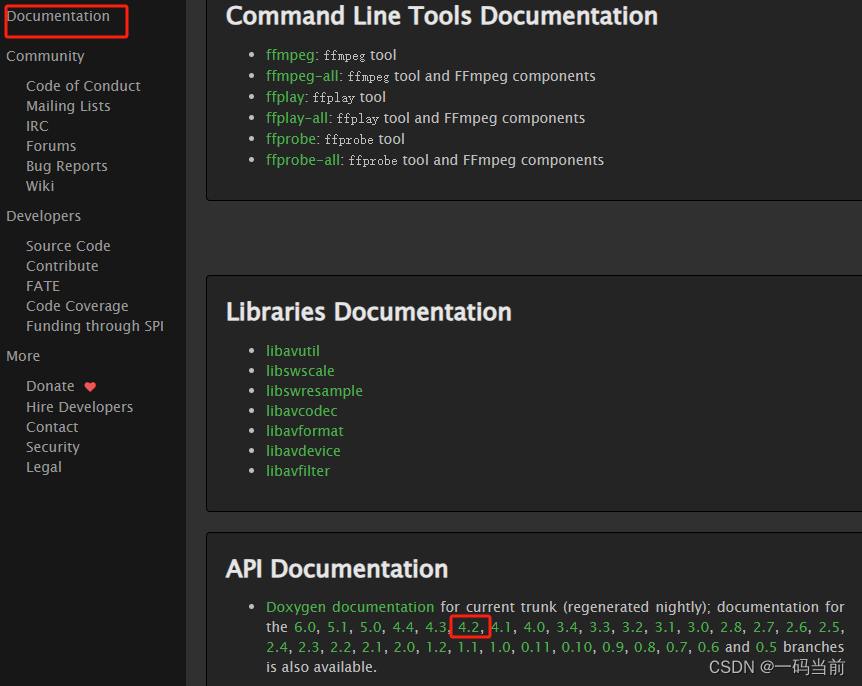Open API docs for version 5.0
862x686 pixels.
point(371,627)
